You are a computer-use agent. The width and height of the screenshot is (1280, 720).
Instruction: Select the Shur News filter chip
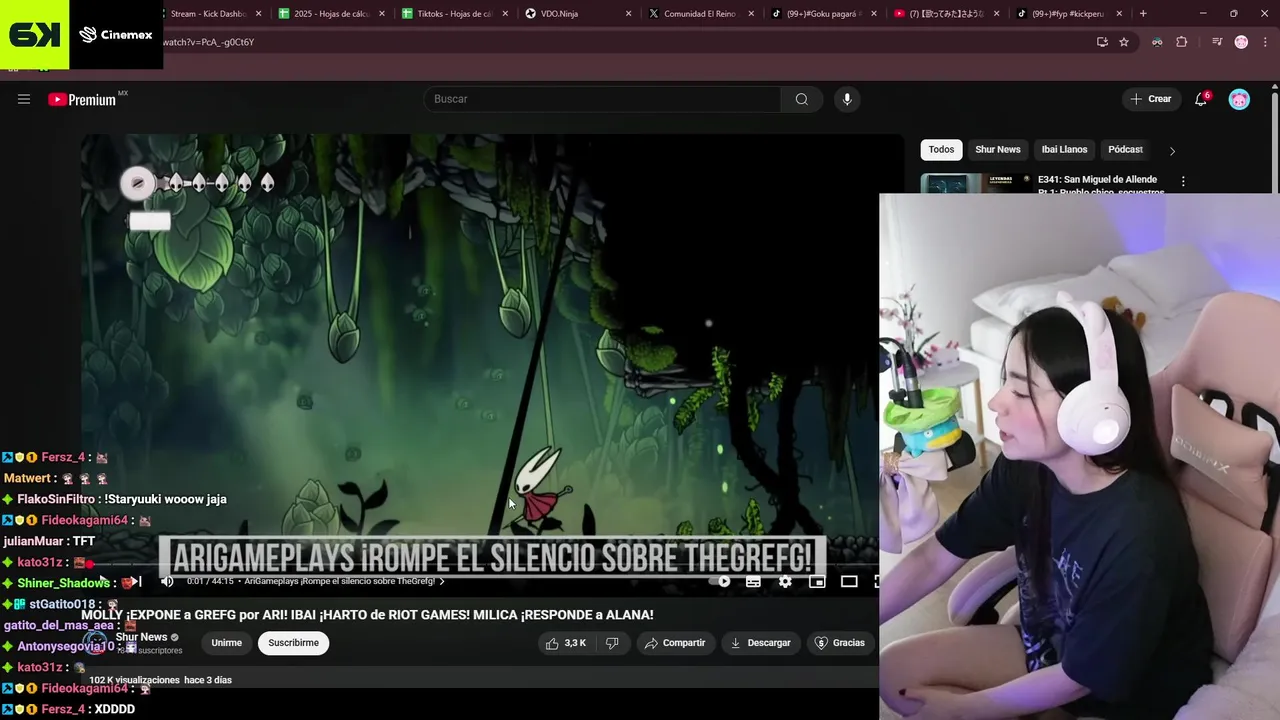tap(998, 149)
